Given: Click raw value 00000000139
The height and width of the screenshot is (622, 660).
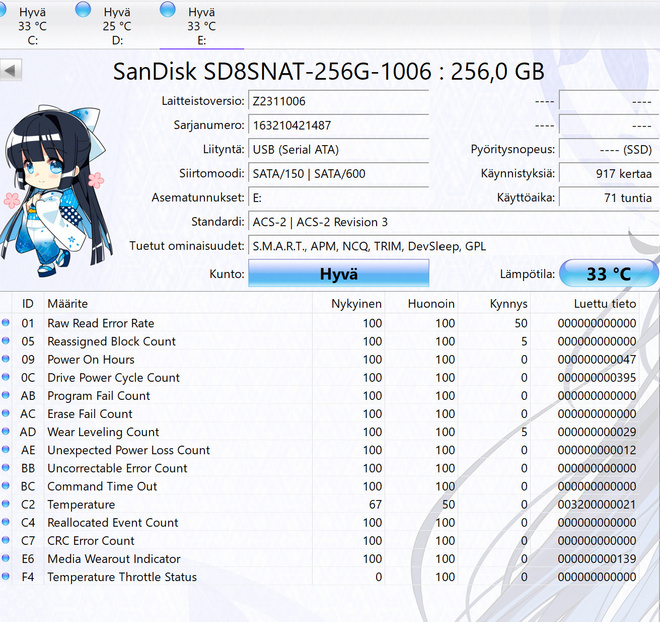Looking at the screenshot, I should [596, 558].
